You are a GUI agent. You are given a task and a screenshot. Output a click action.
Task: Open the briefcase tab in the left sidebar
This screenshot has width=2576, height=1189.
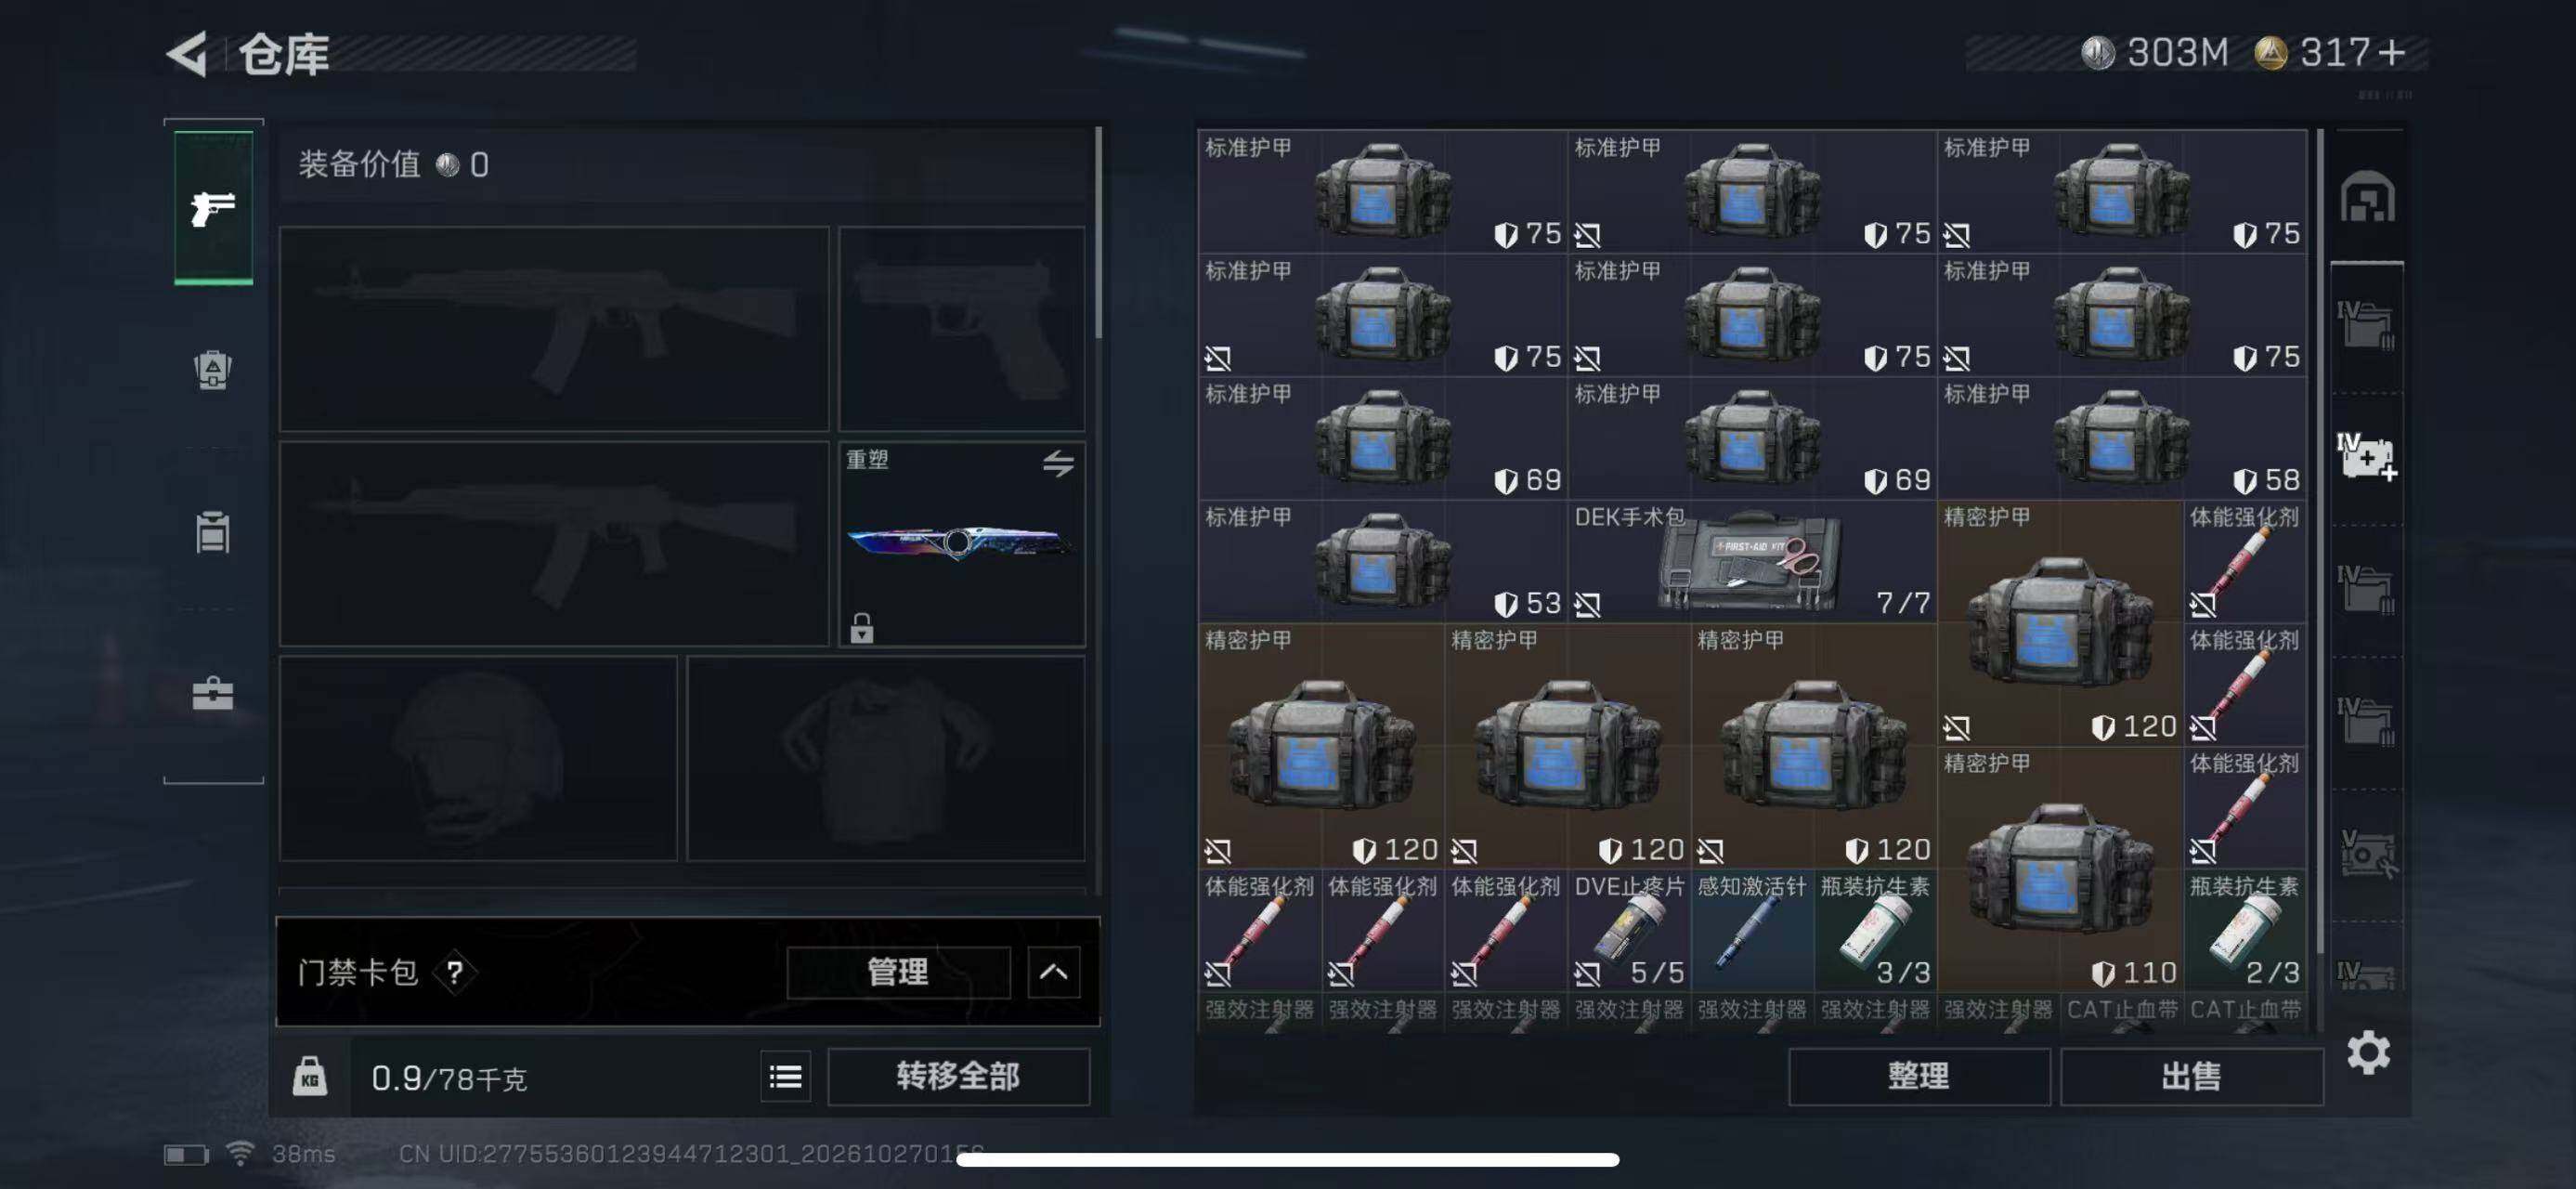click(x=213, y=693)
